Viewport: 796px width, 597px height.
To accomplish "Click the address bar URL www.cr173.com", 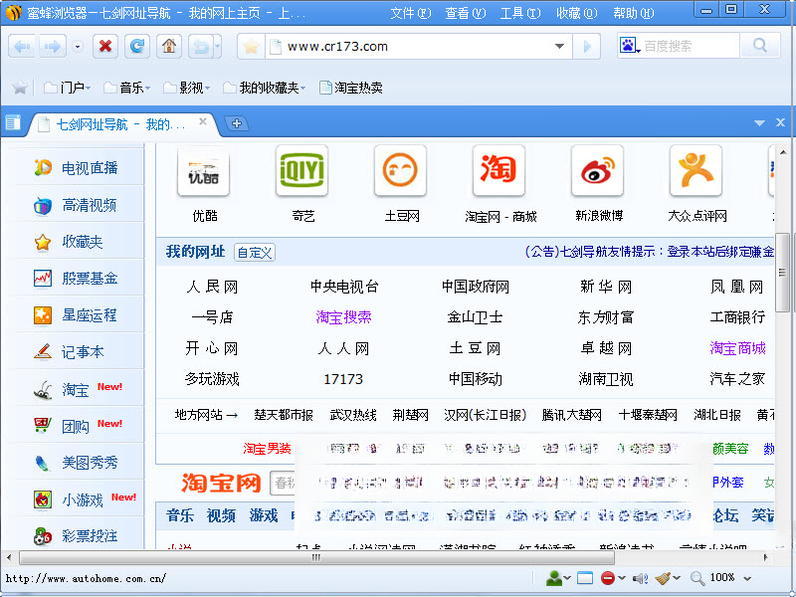I will click(338, 47).
